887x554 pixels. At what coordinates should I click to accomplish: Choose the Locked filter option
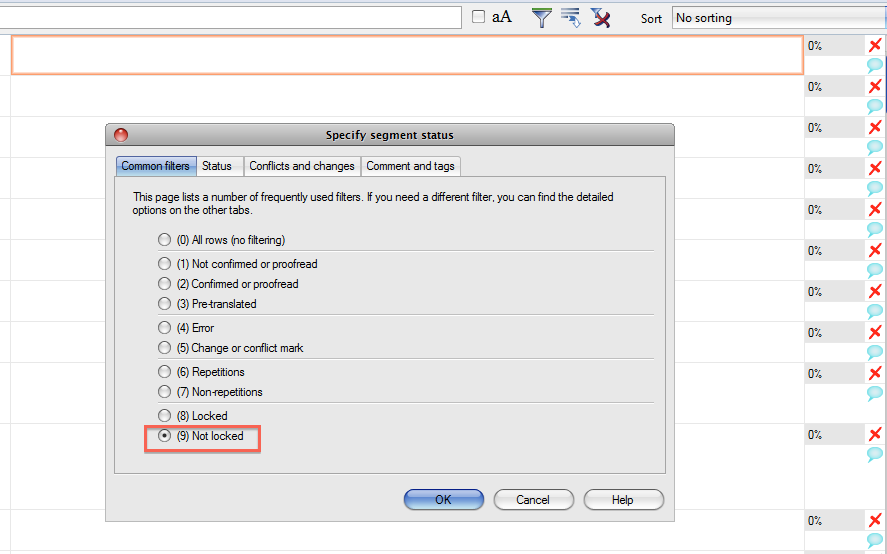point(164,416)
